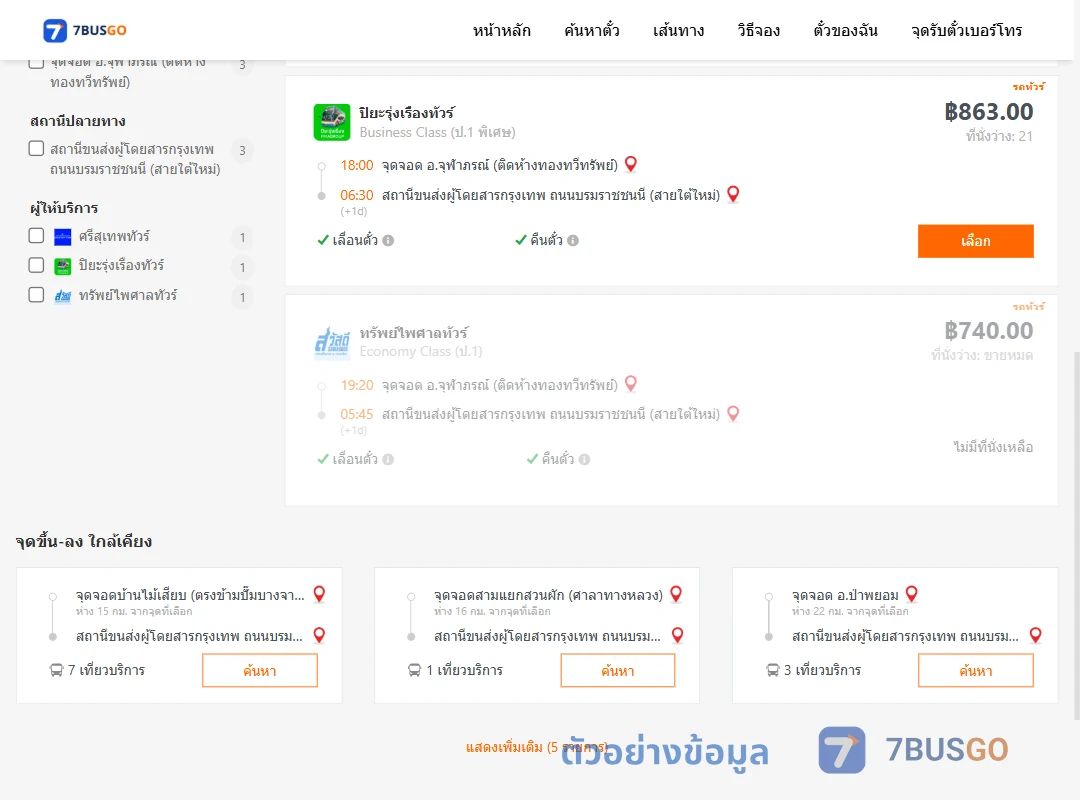Open map pin for 18:00 departure stop
Image resolution: width=1080 pixels, height=800 pixels.
(x=630, y=164)
